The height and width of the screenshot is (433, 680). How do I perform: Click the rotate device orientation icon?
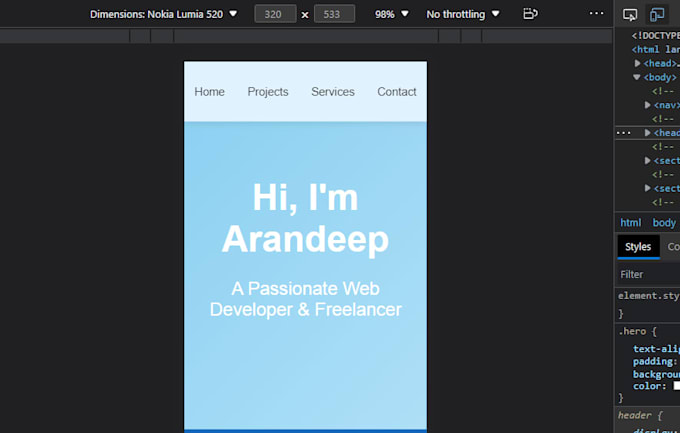coord(530,14)
